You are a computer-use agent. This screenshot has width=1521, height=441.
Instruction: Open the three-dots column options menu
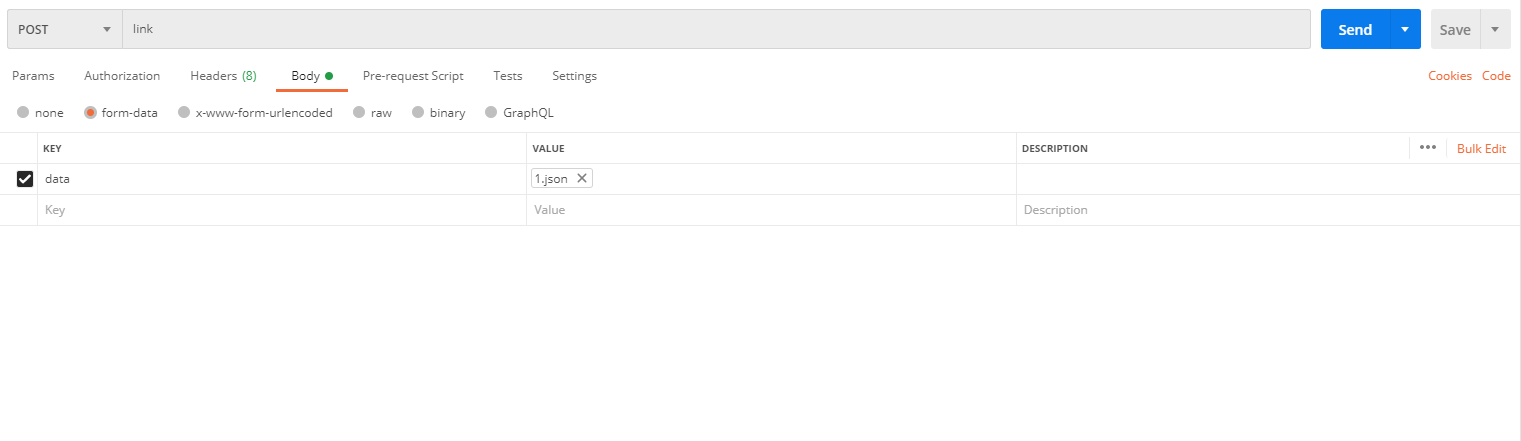(x=1427, y=148)
